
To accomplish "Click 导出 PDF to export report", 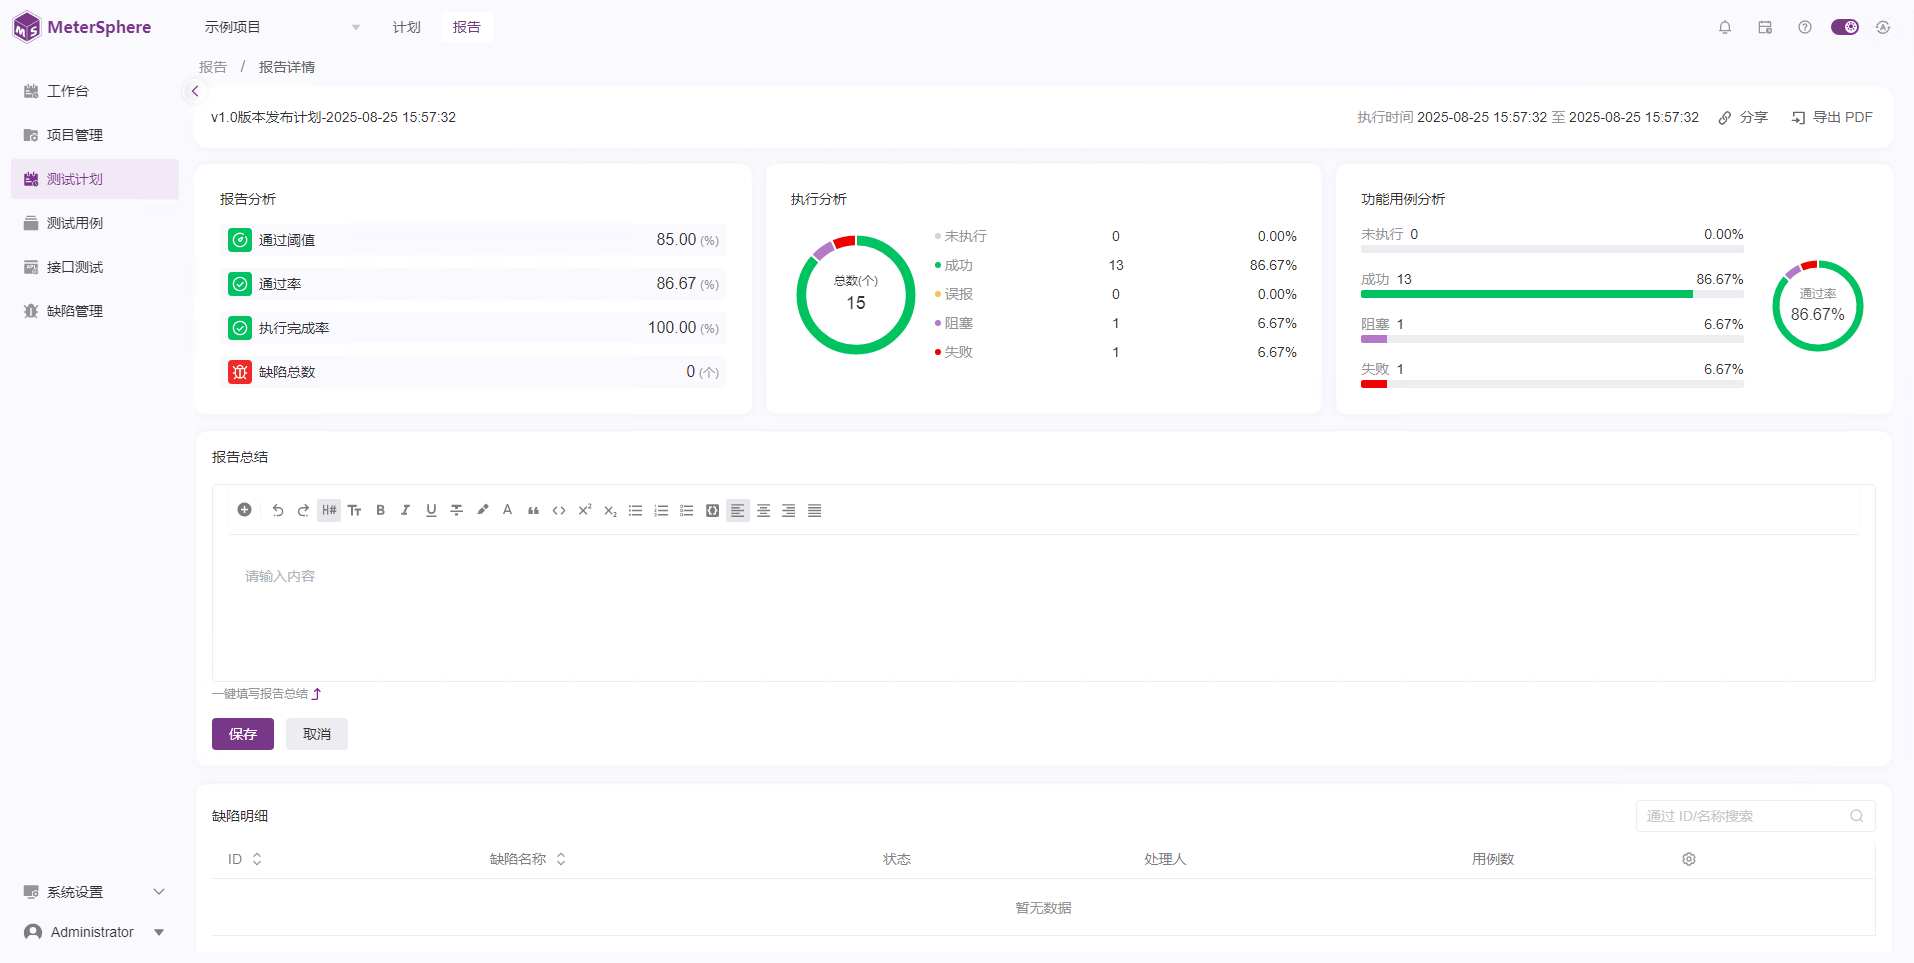I will click(x=1832, y=117).
